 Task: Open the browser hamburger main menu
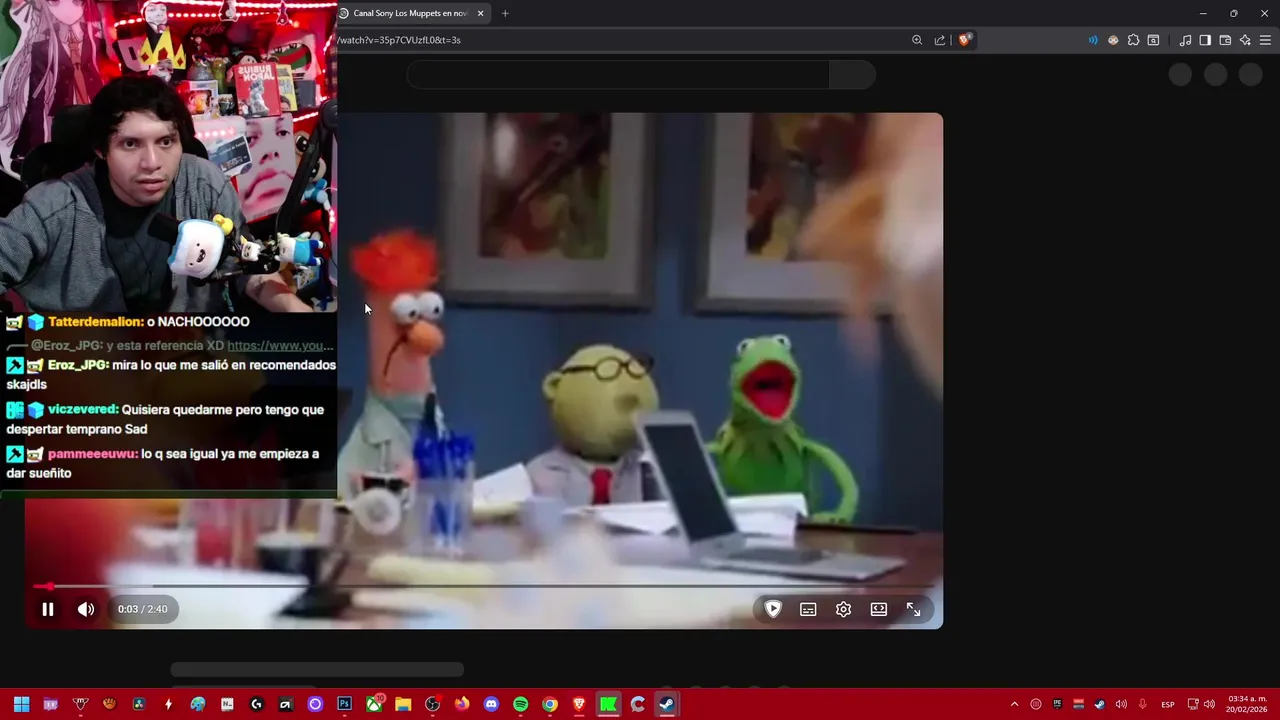pyautogui.click(x=1265, y=40)
